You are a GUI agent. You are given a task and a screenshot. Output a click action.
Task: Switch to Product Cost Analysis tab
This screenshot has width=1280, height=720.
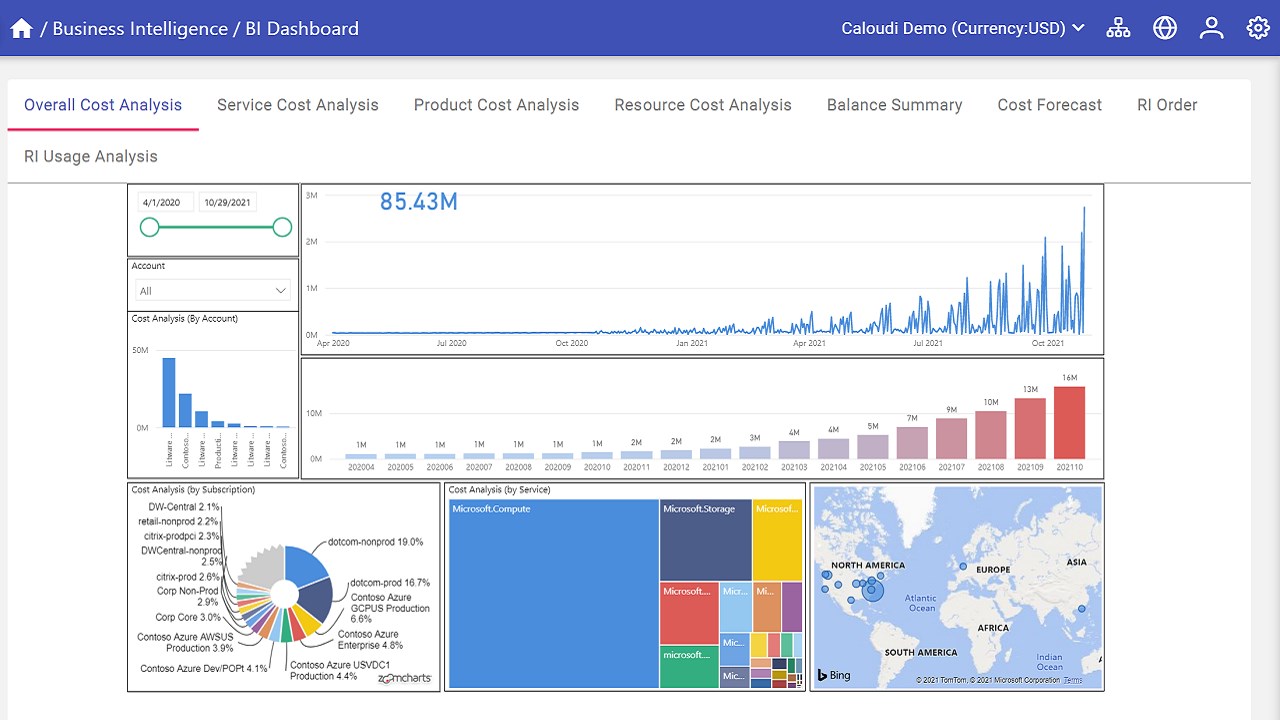(496, 105)
